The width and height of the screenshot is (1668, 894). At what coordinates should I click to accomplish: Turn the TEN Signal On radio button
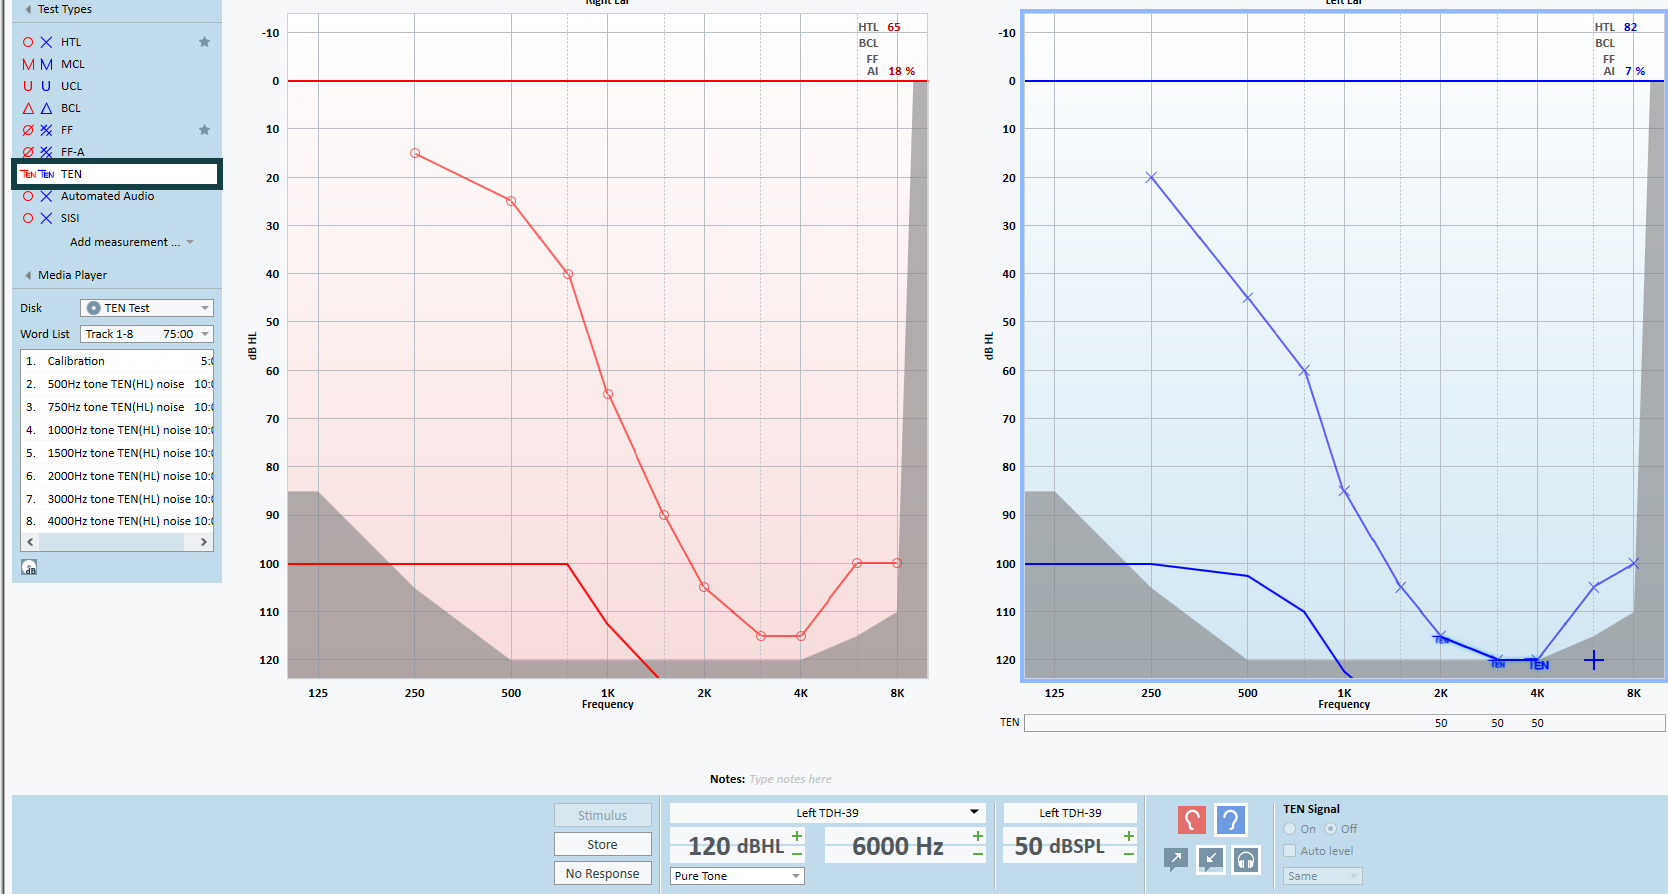[x=1290, y=829]
